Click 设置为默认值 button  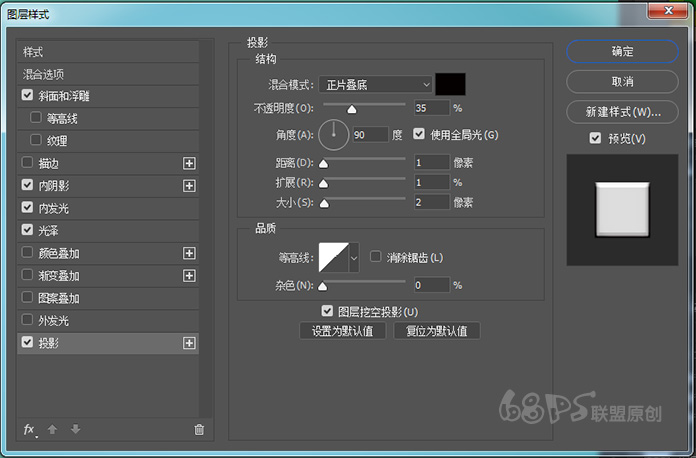(x=343, y=331)
